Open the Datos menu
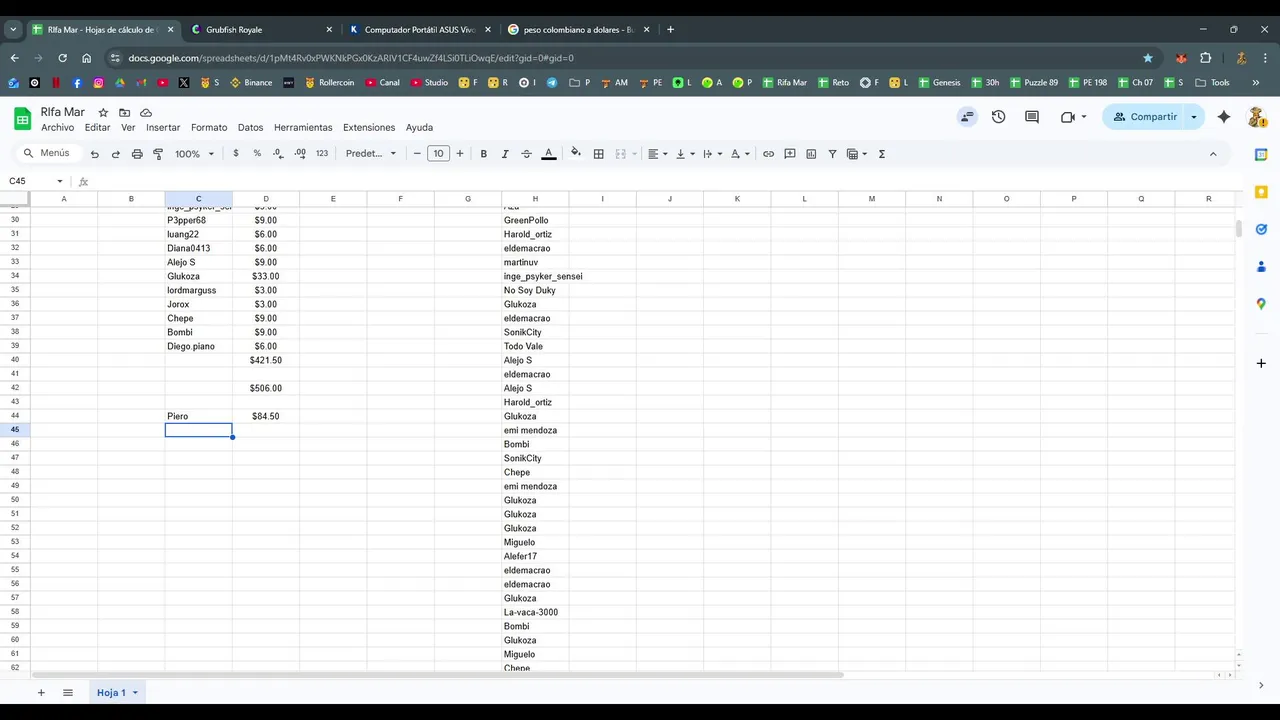 [251, 128]
